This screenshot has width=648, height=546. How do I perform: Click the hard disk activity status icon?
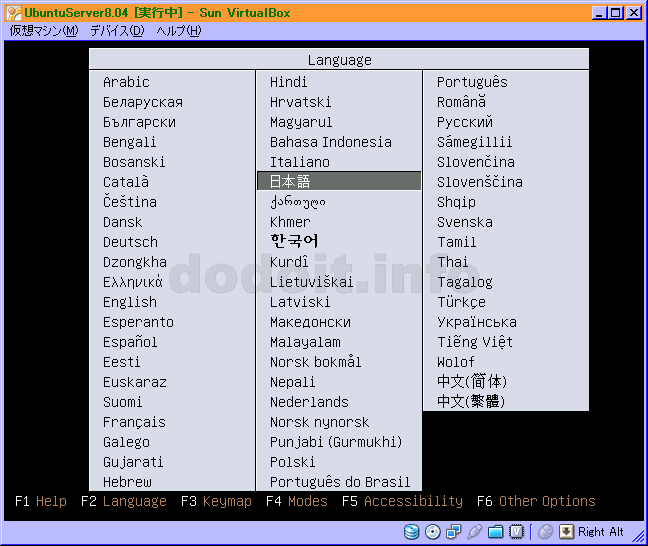[411, 532]
